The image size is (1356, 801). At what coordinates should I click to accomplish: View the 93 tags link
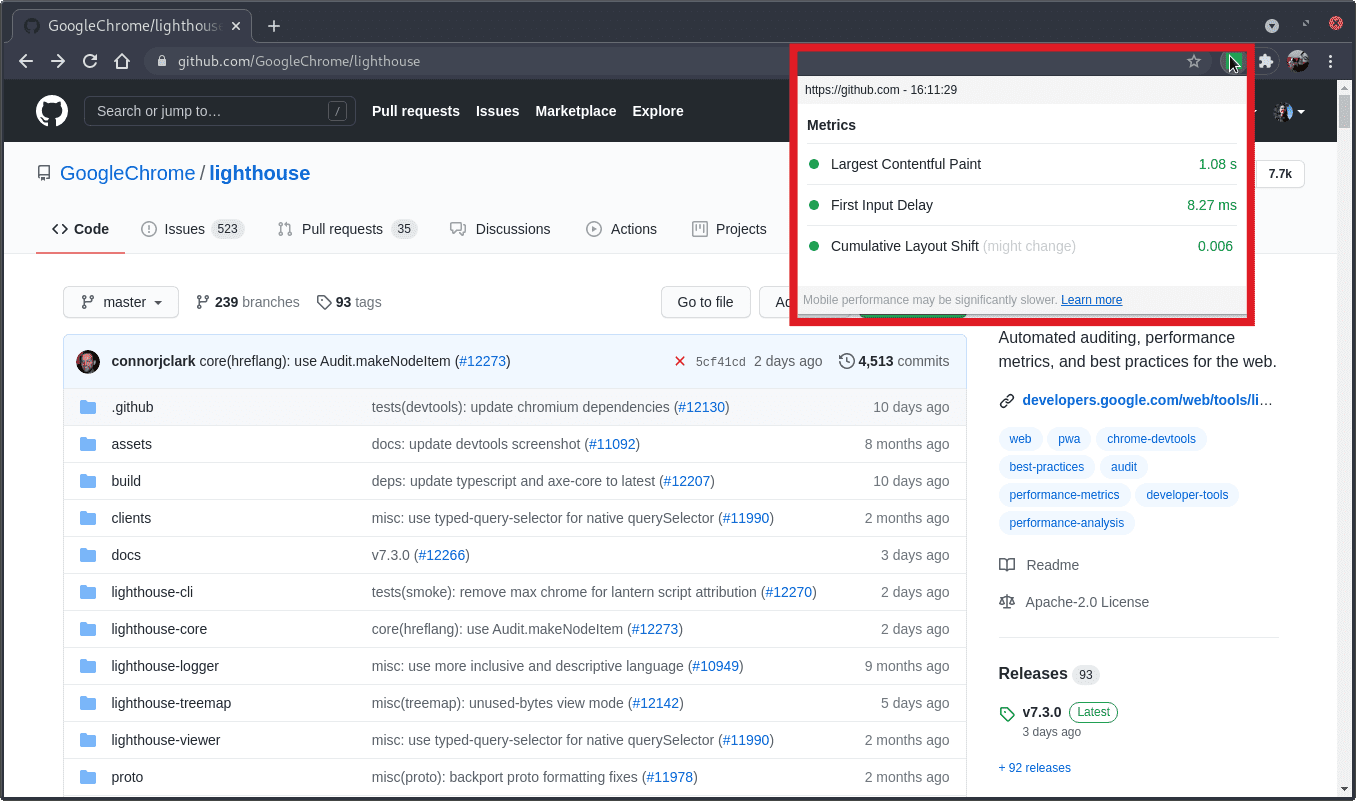click(x=349, y=302)
